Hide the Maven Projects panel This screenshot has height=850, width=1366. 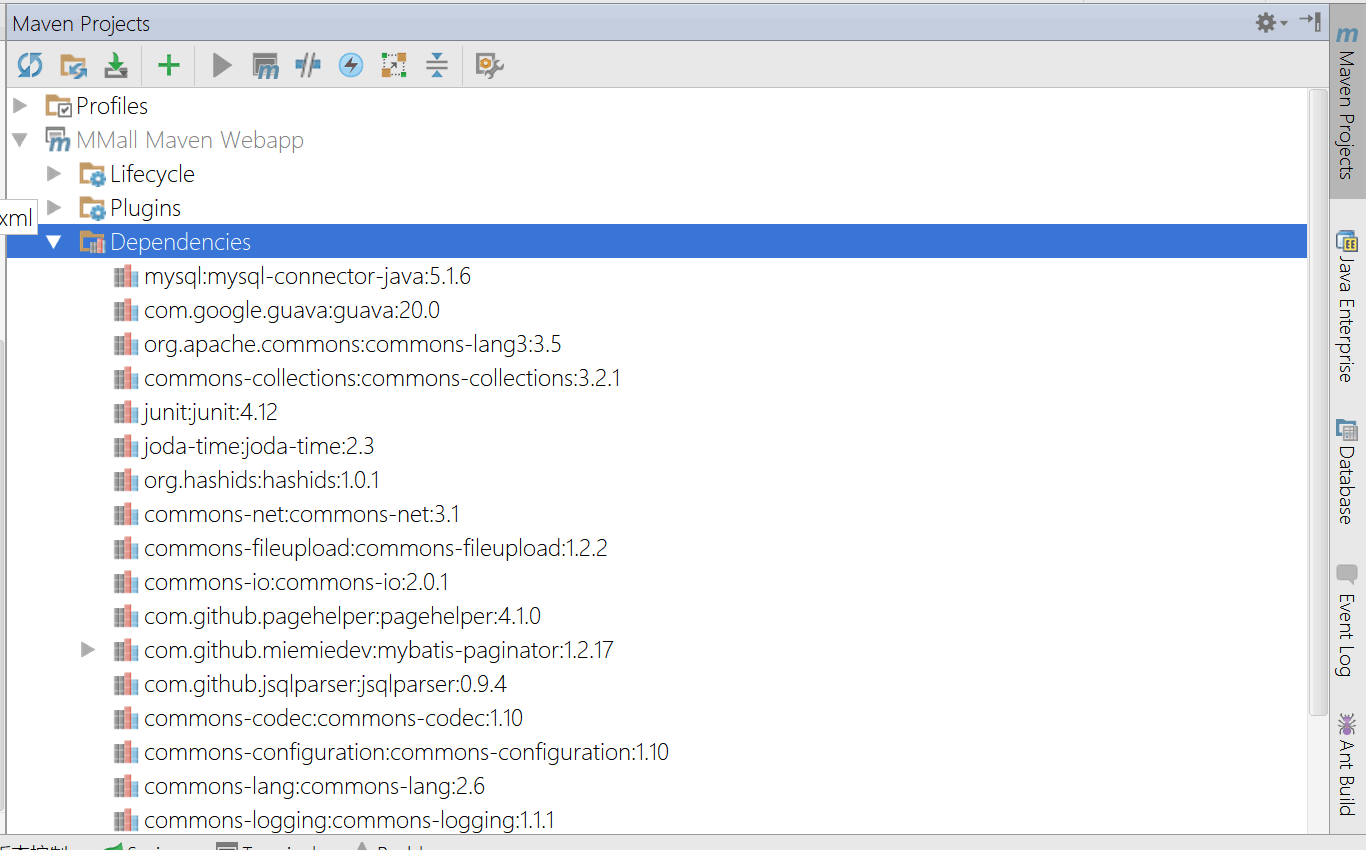pyautogui.click(x=1310, y=21)
